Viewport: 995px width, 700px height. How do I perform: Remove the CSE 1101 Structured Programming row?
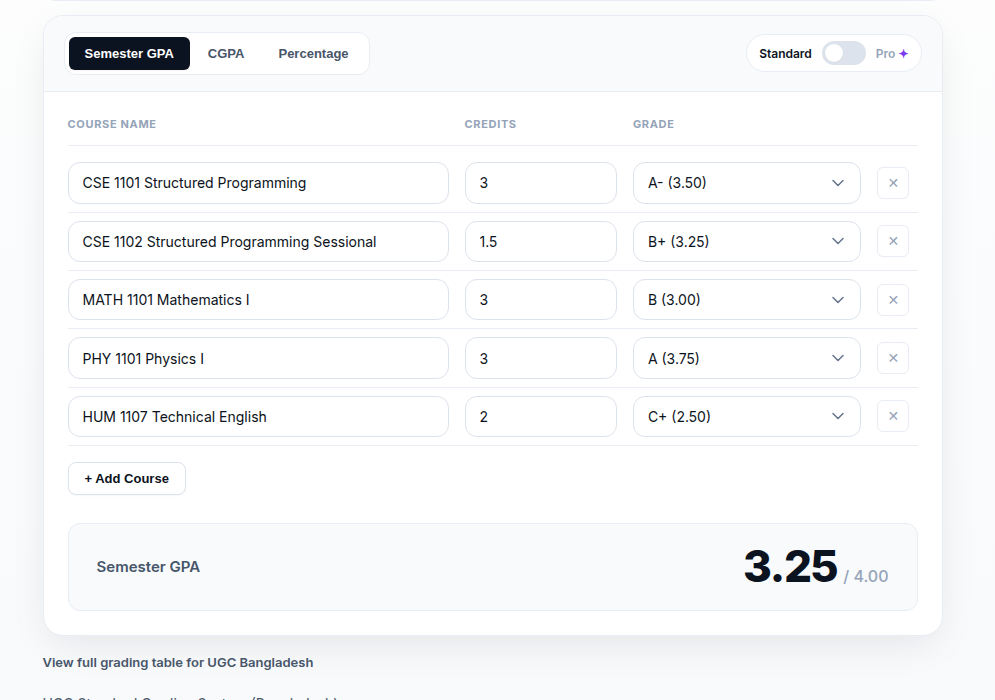[893, 183]
